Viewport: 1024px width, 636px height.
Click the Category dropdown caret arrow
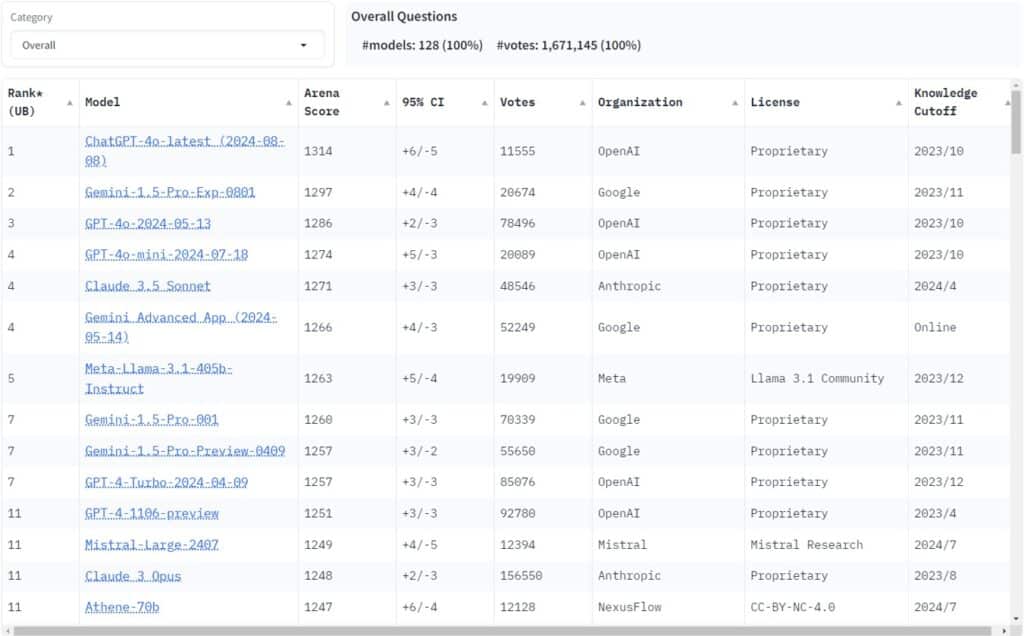coord(304,45)
